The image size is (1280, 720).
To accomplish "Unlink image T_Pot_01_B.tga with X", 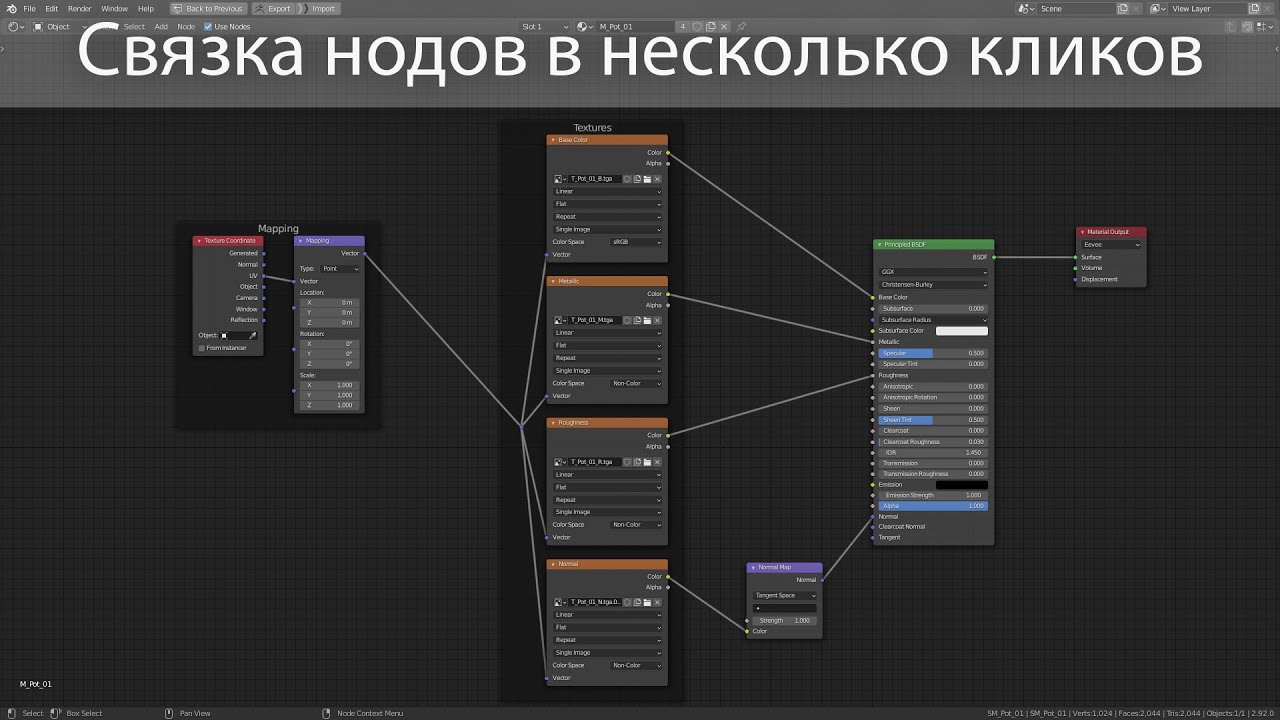I will [x=657, y=179].
